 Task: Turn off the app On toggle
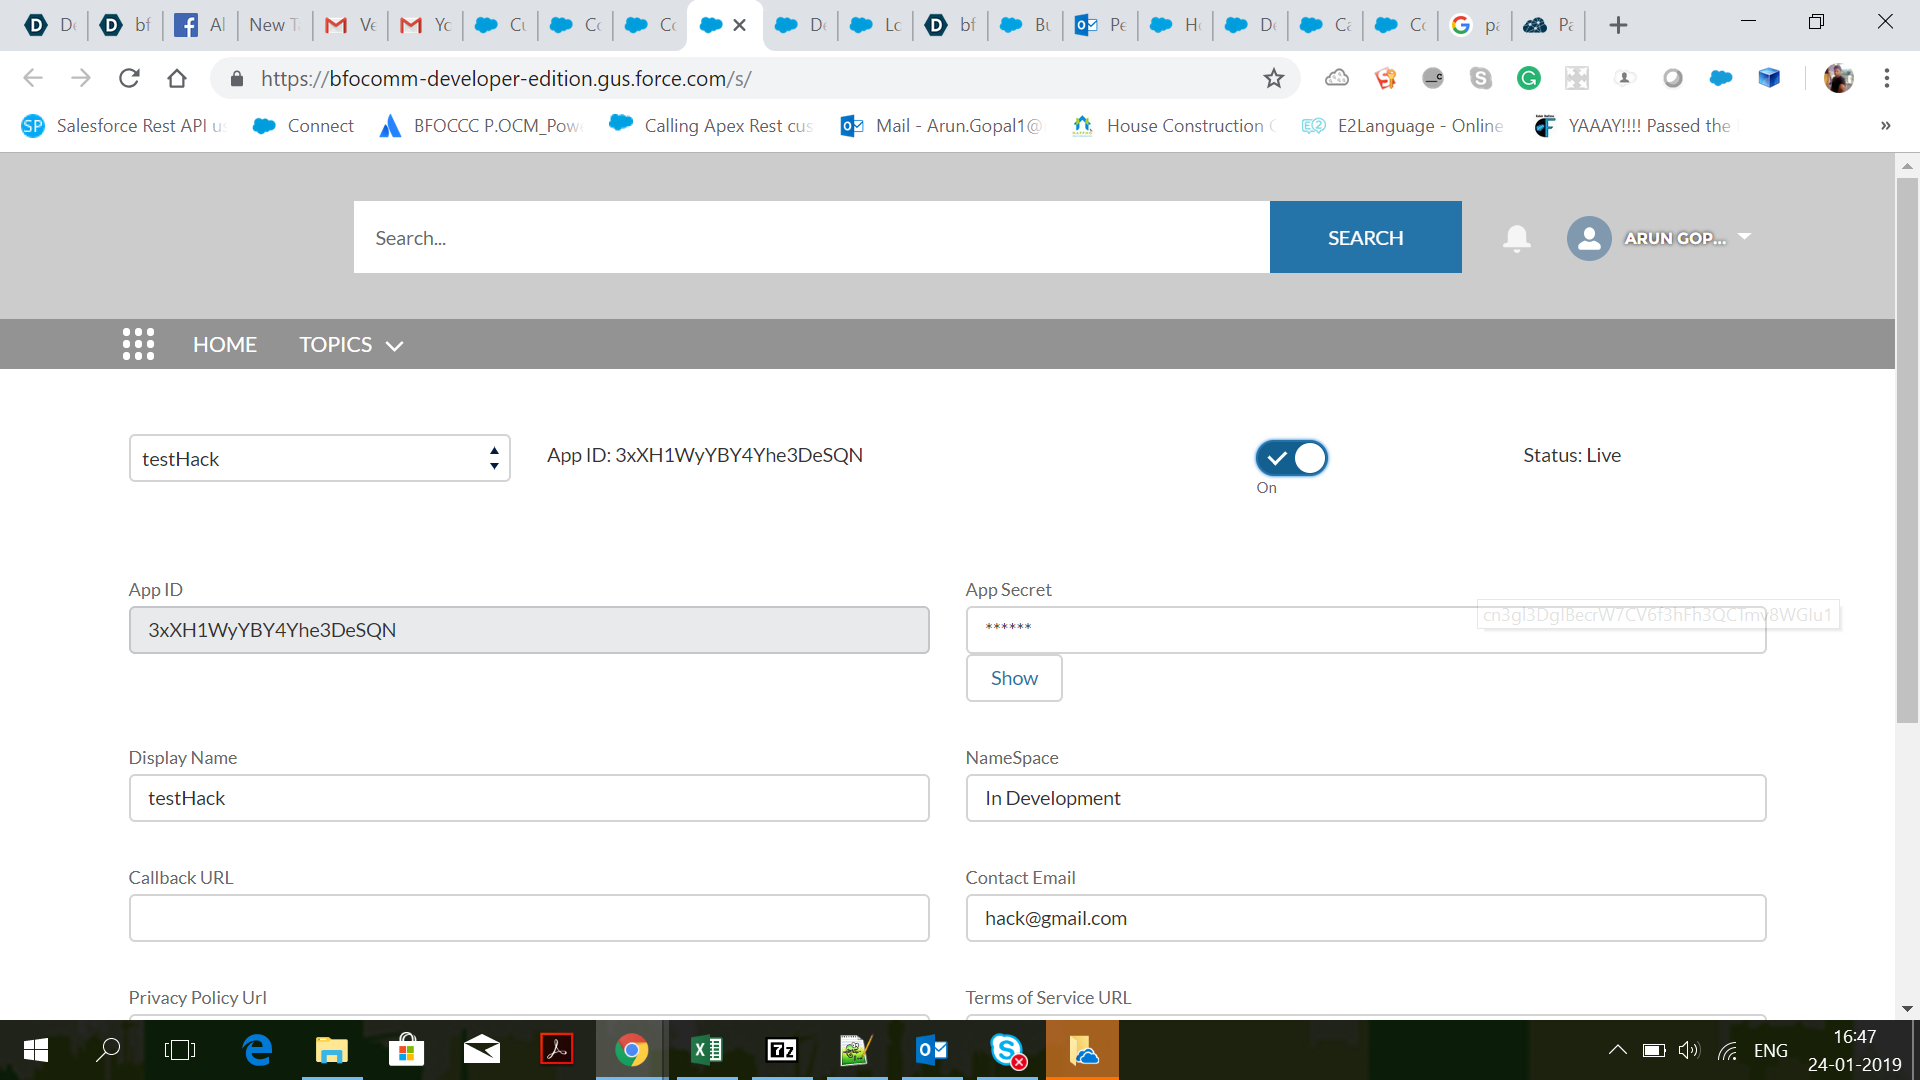click(1291, 458)
